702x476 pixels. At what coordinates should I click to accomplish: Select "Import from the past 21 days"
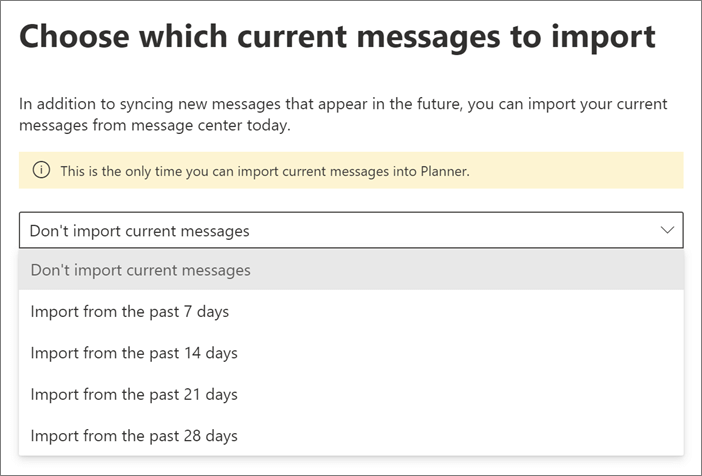[134, 394]
